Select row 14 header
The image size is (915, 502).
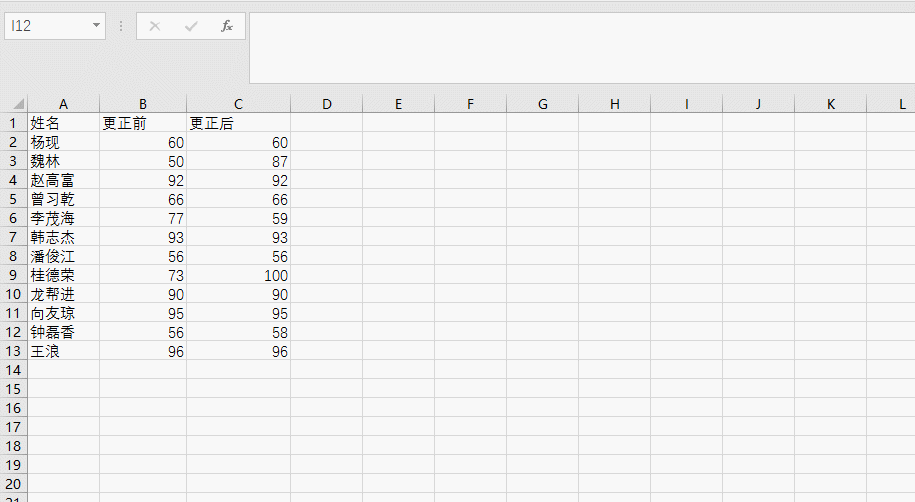coord(13,370)
